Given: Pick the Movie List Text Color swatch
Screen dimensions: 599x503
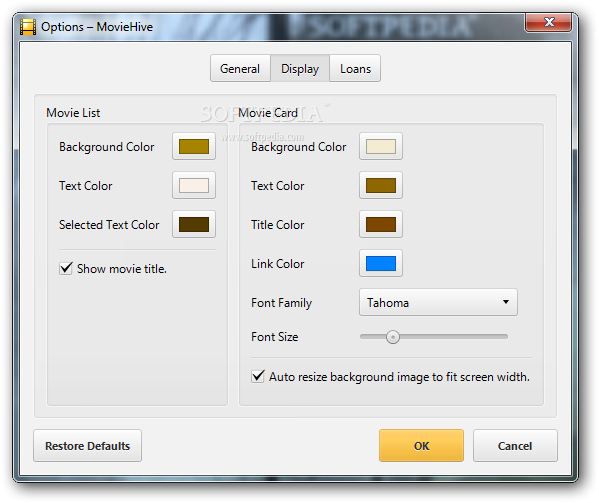Looking at the screenshot, I should [x=194, y=185].
